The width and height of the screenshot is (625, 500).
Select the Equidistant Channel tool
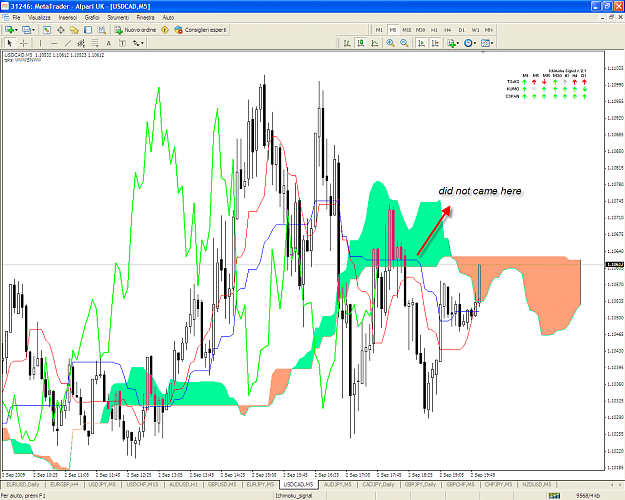(x=81, y=43)
